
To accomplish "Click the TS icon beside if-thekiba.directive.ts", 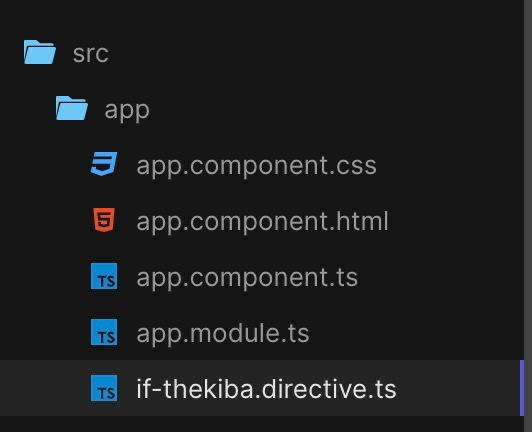I will click(x=104, y=388).
